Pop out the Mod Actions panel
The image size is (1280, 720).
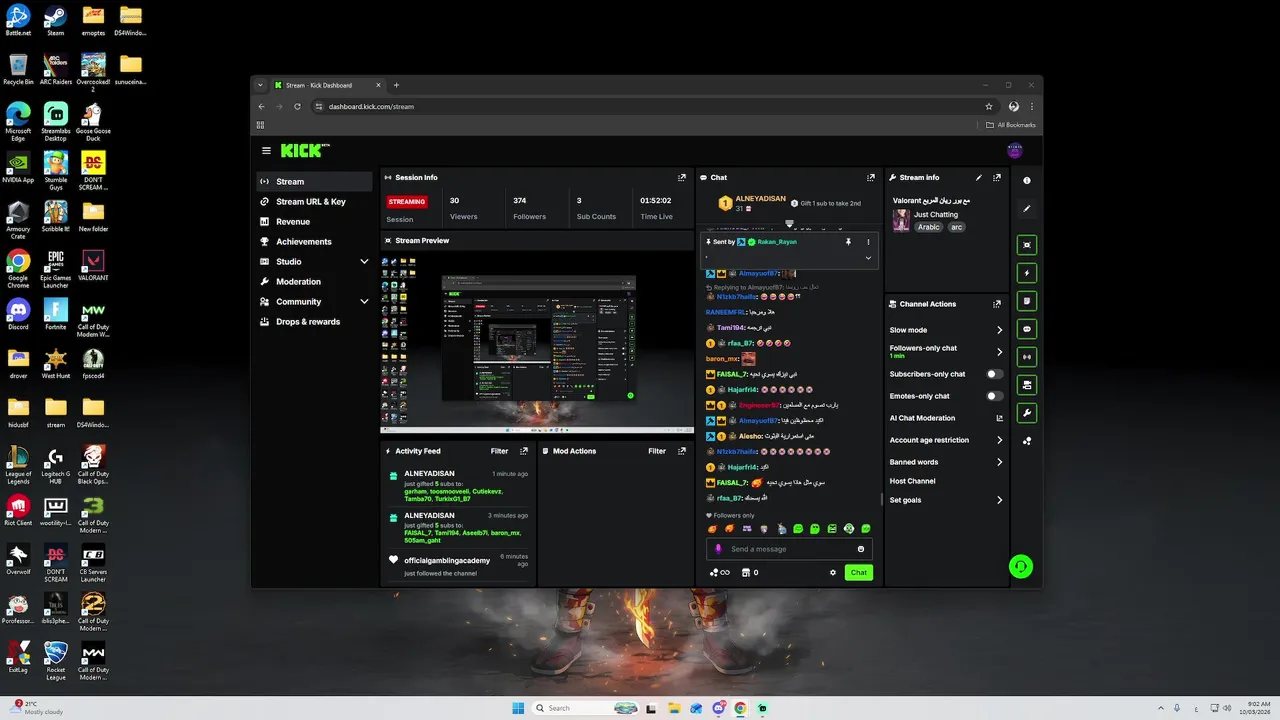pyautogui.click(x=682, y=451)
